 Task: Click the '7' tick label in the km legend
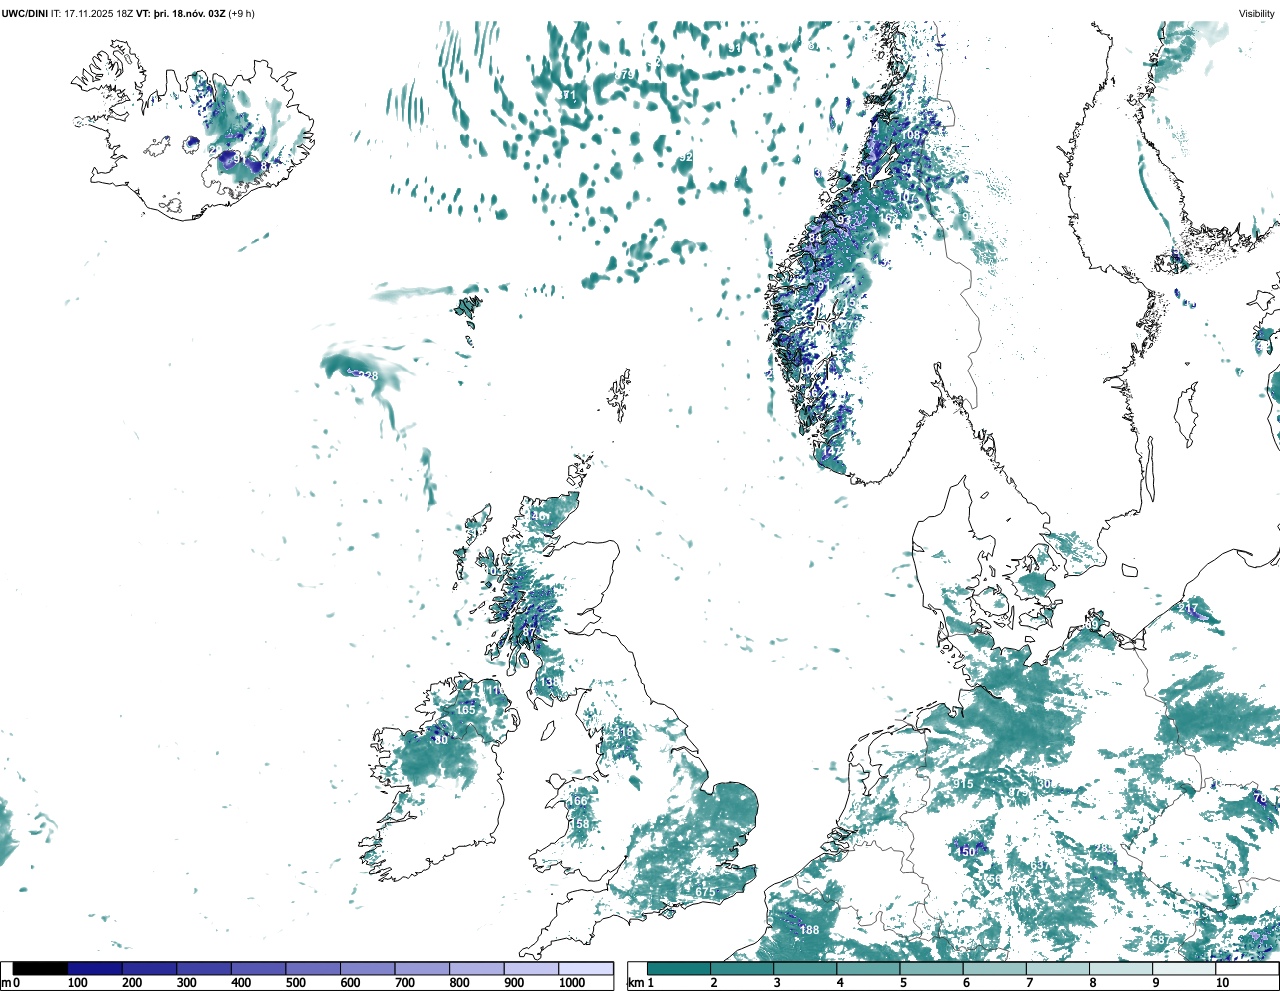point(1029,983)
